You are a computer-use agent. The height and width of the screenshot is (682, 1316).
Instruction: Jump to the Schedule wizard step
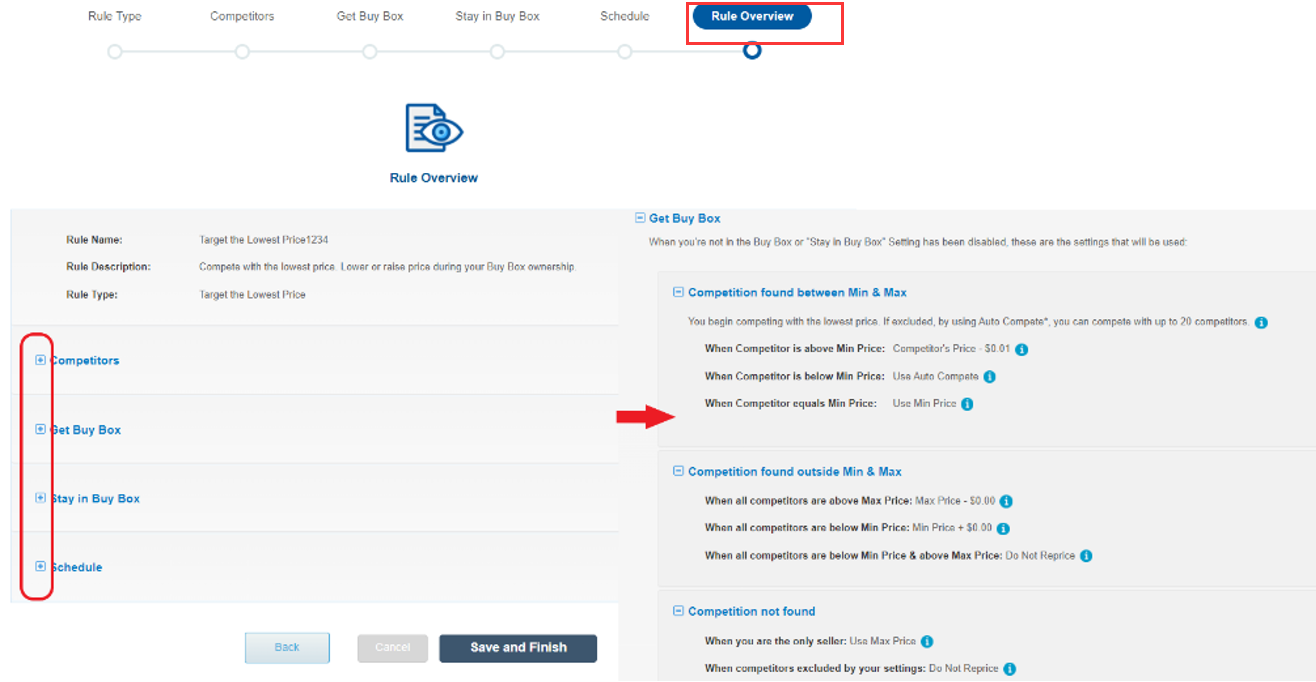point(625,16)
